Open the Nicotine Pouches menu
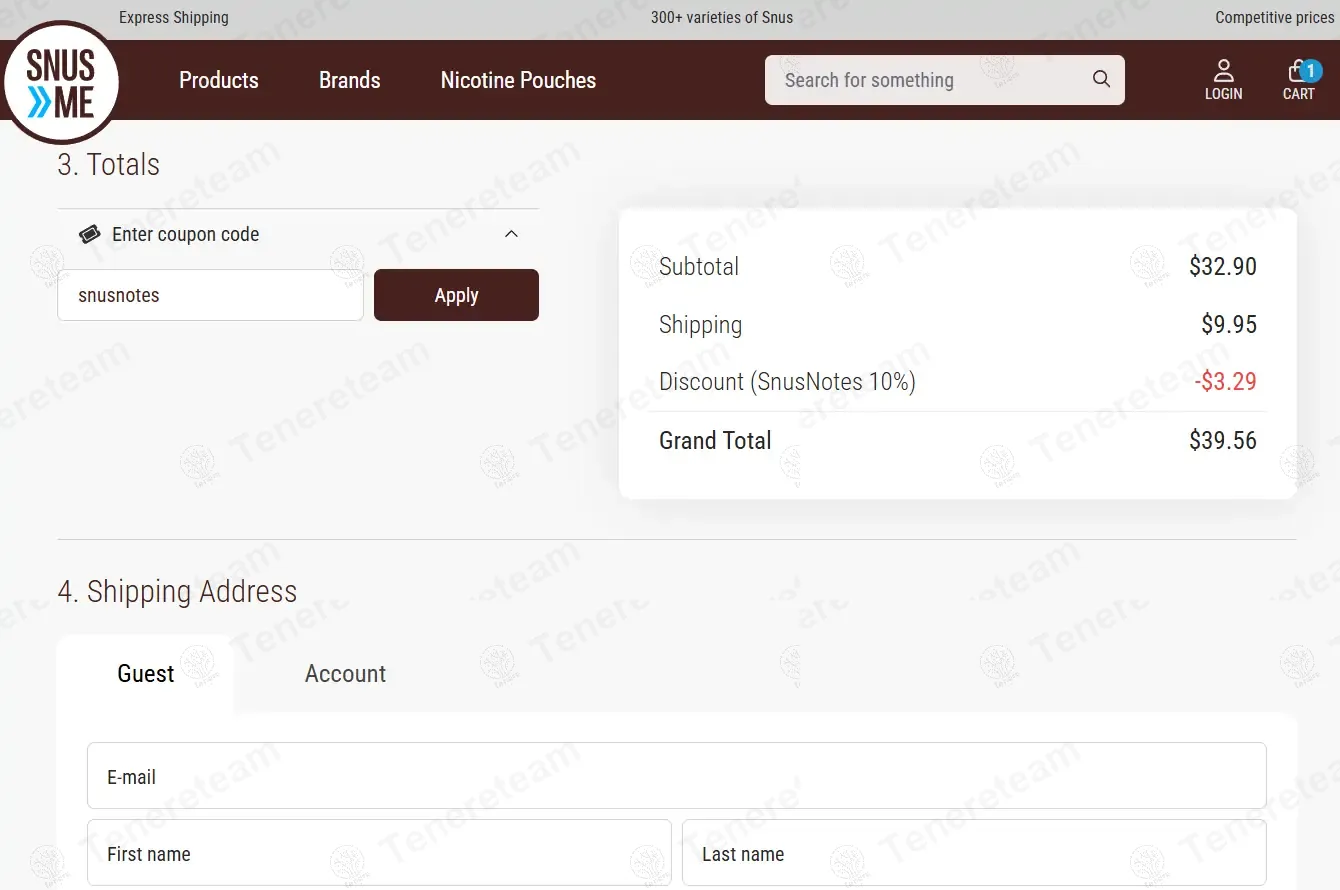The image size is (1340, 890). click(x=518, y=80)
